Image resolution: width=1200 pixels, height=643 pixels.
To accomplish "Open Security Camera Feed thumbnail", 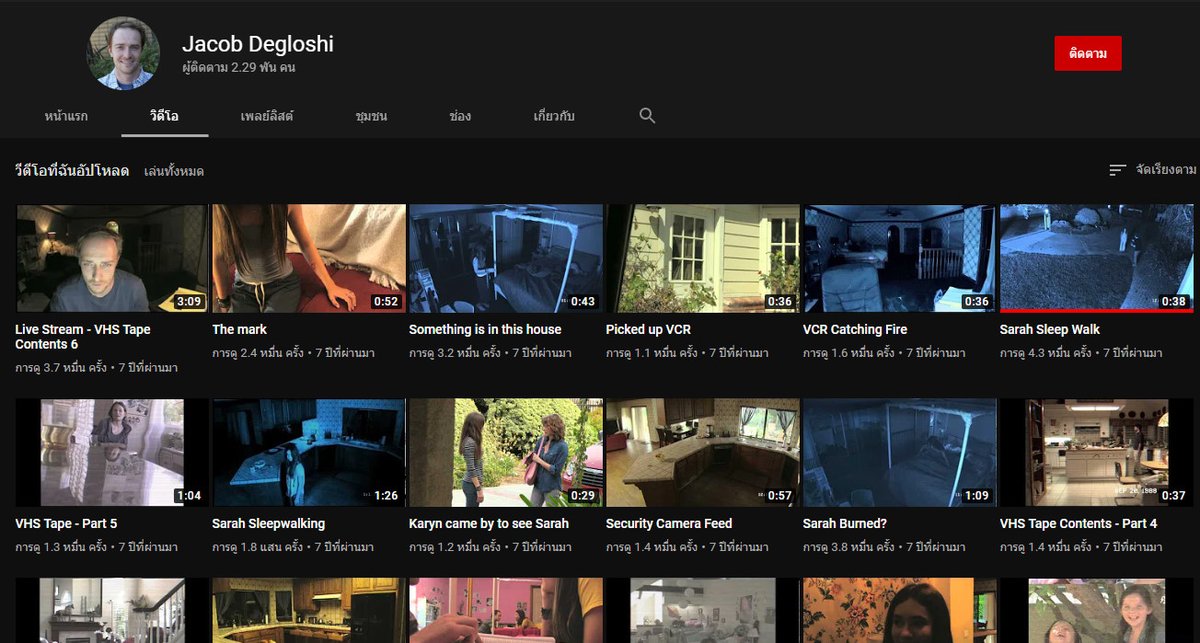I will [703, 453].
